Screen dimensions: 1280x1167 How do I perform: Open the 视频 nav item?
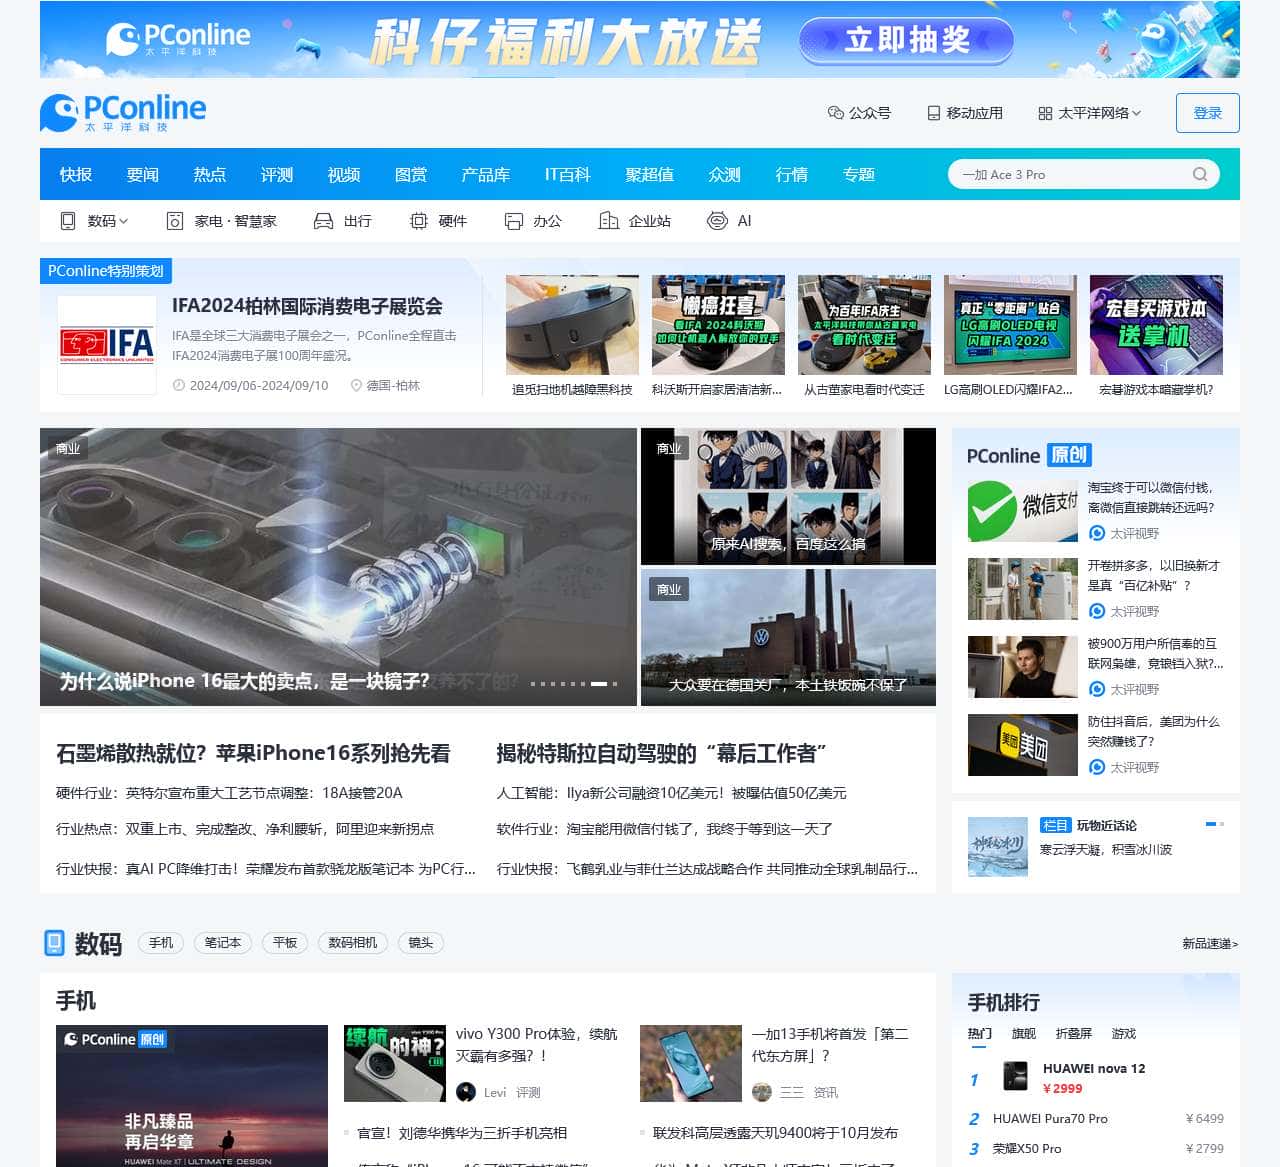click(344, 174)
